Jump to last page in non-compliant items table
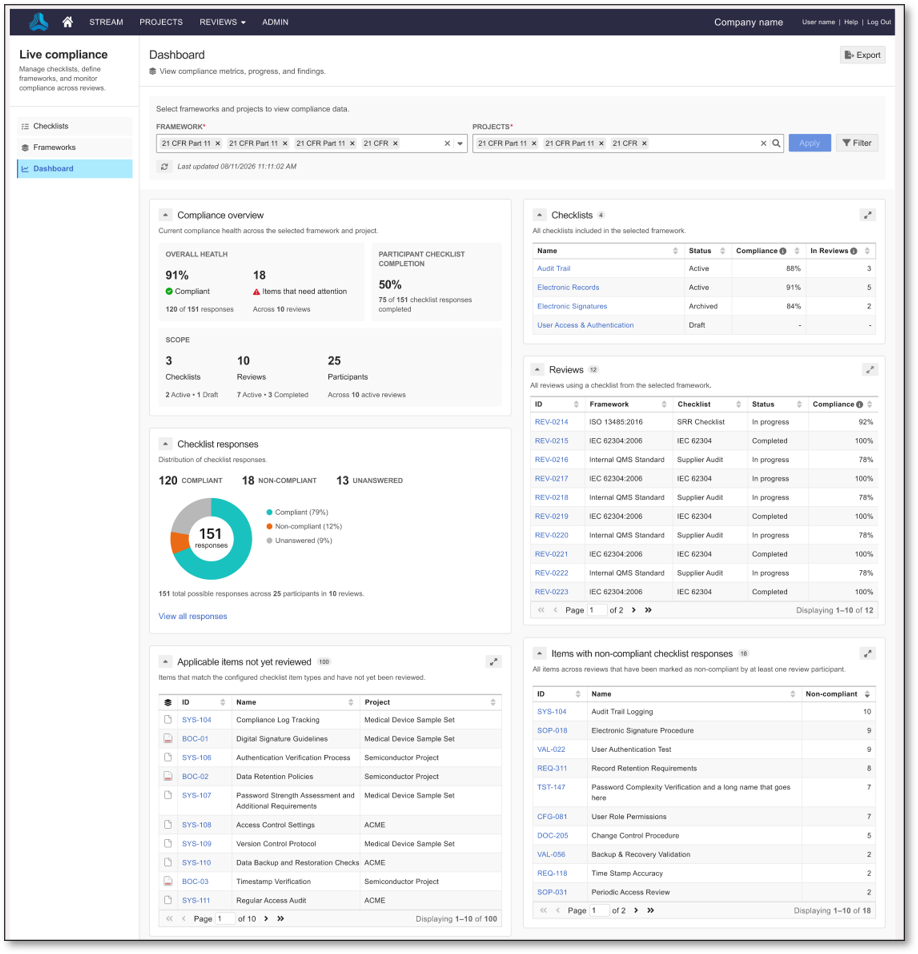 coord(651,910)
